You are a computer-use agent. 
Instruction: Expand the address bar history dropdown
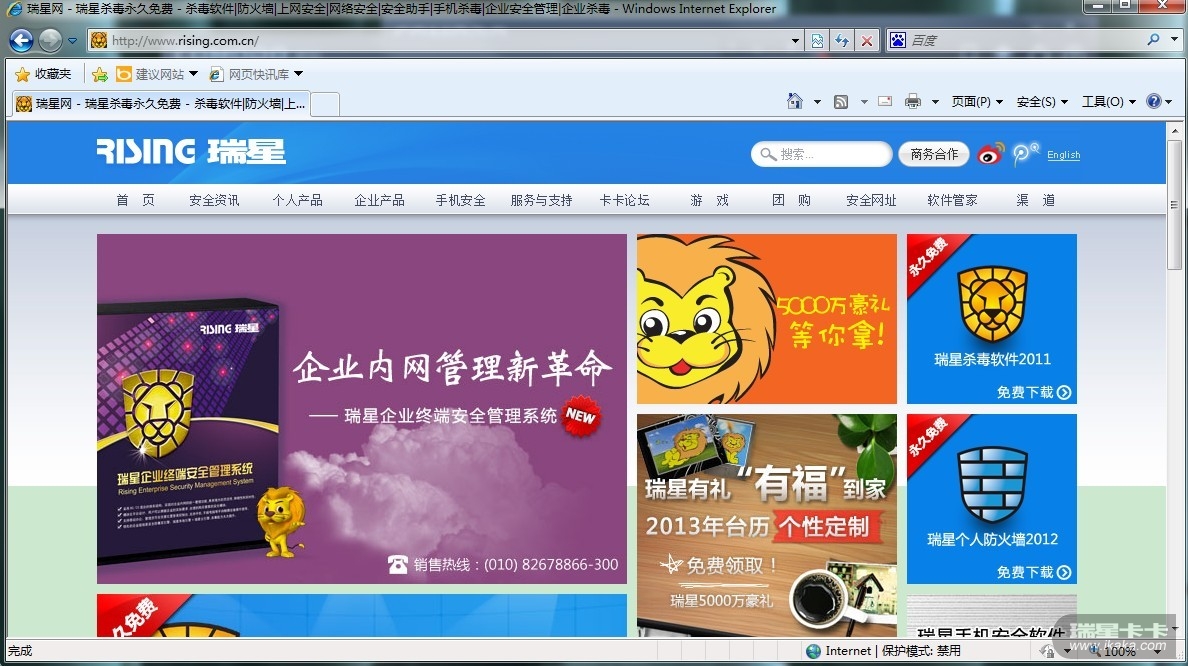[795, 41]
